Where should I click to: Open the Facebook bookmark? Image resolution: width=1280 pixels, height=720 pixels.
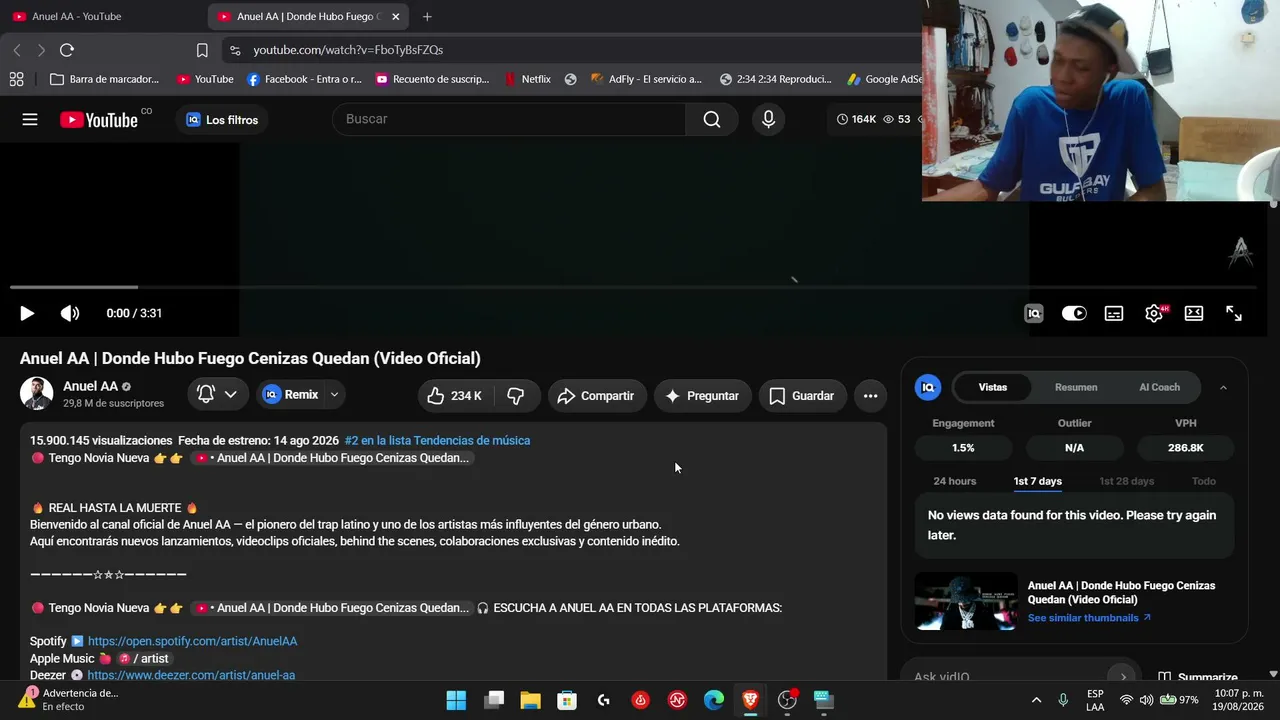(x=304, y=79)
